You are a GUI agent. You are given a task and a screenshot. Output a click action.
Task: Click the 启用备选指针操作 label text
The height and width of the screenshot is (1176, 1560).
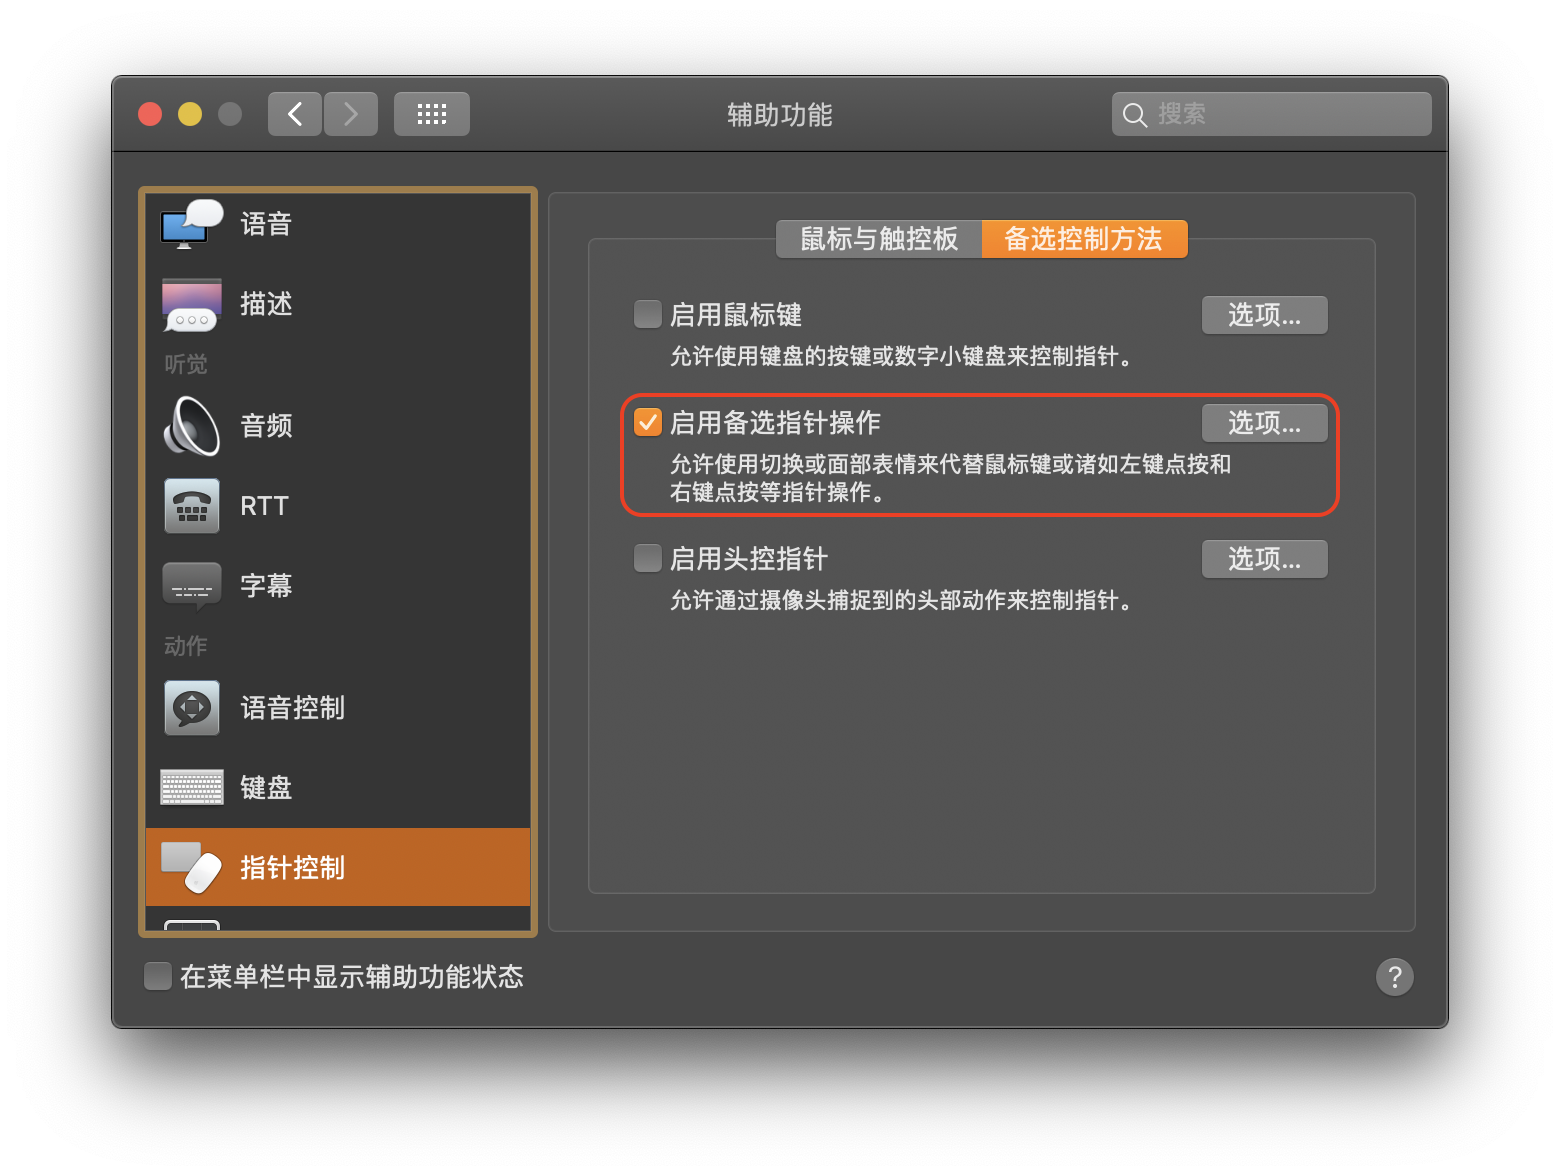tap(775, 423)
